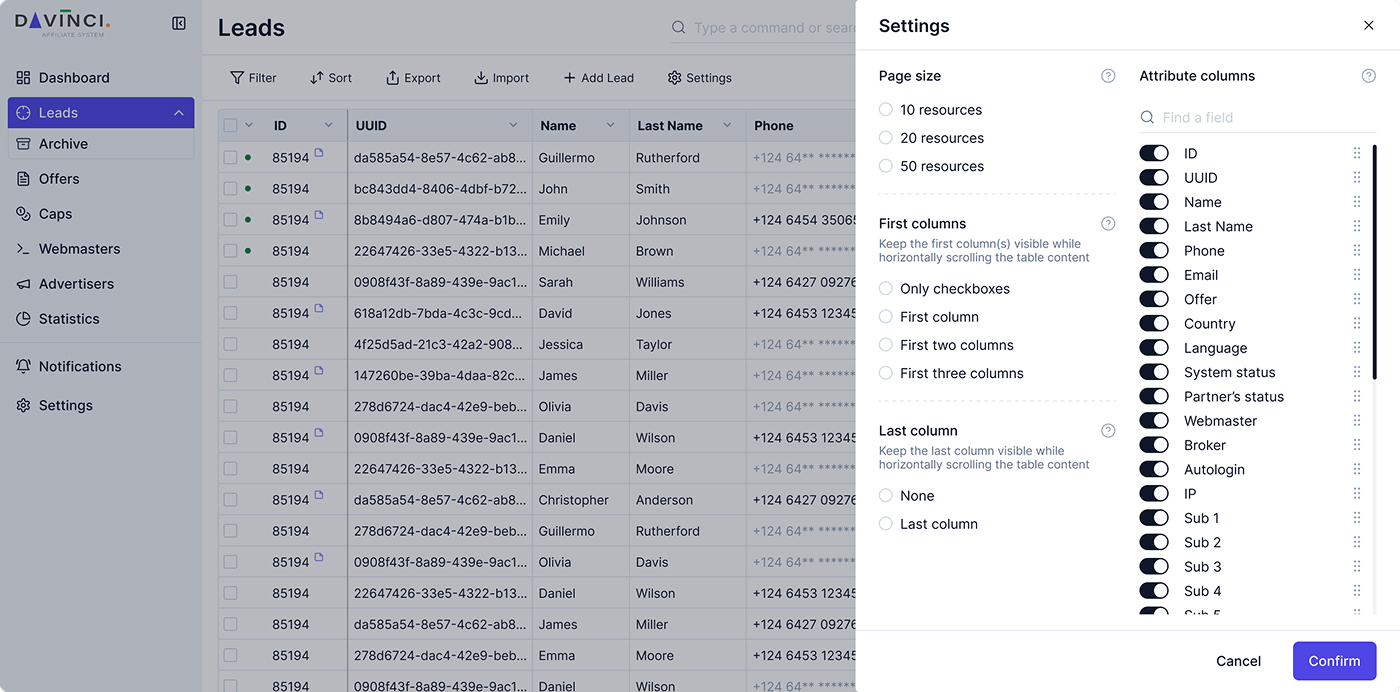1400x692 pixels.
Task: Select the 20 resources page size
Action: pyautogui.click(x=886, y=138)
